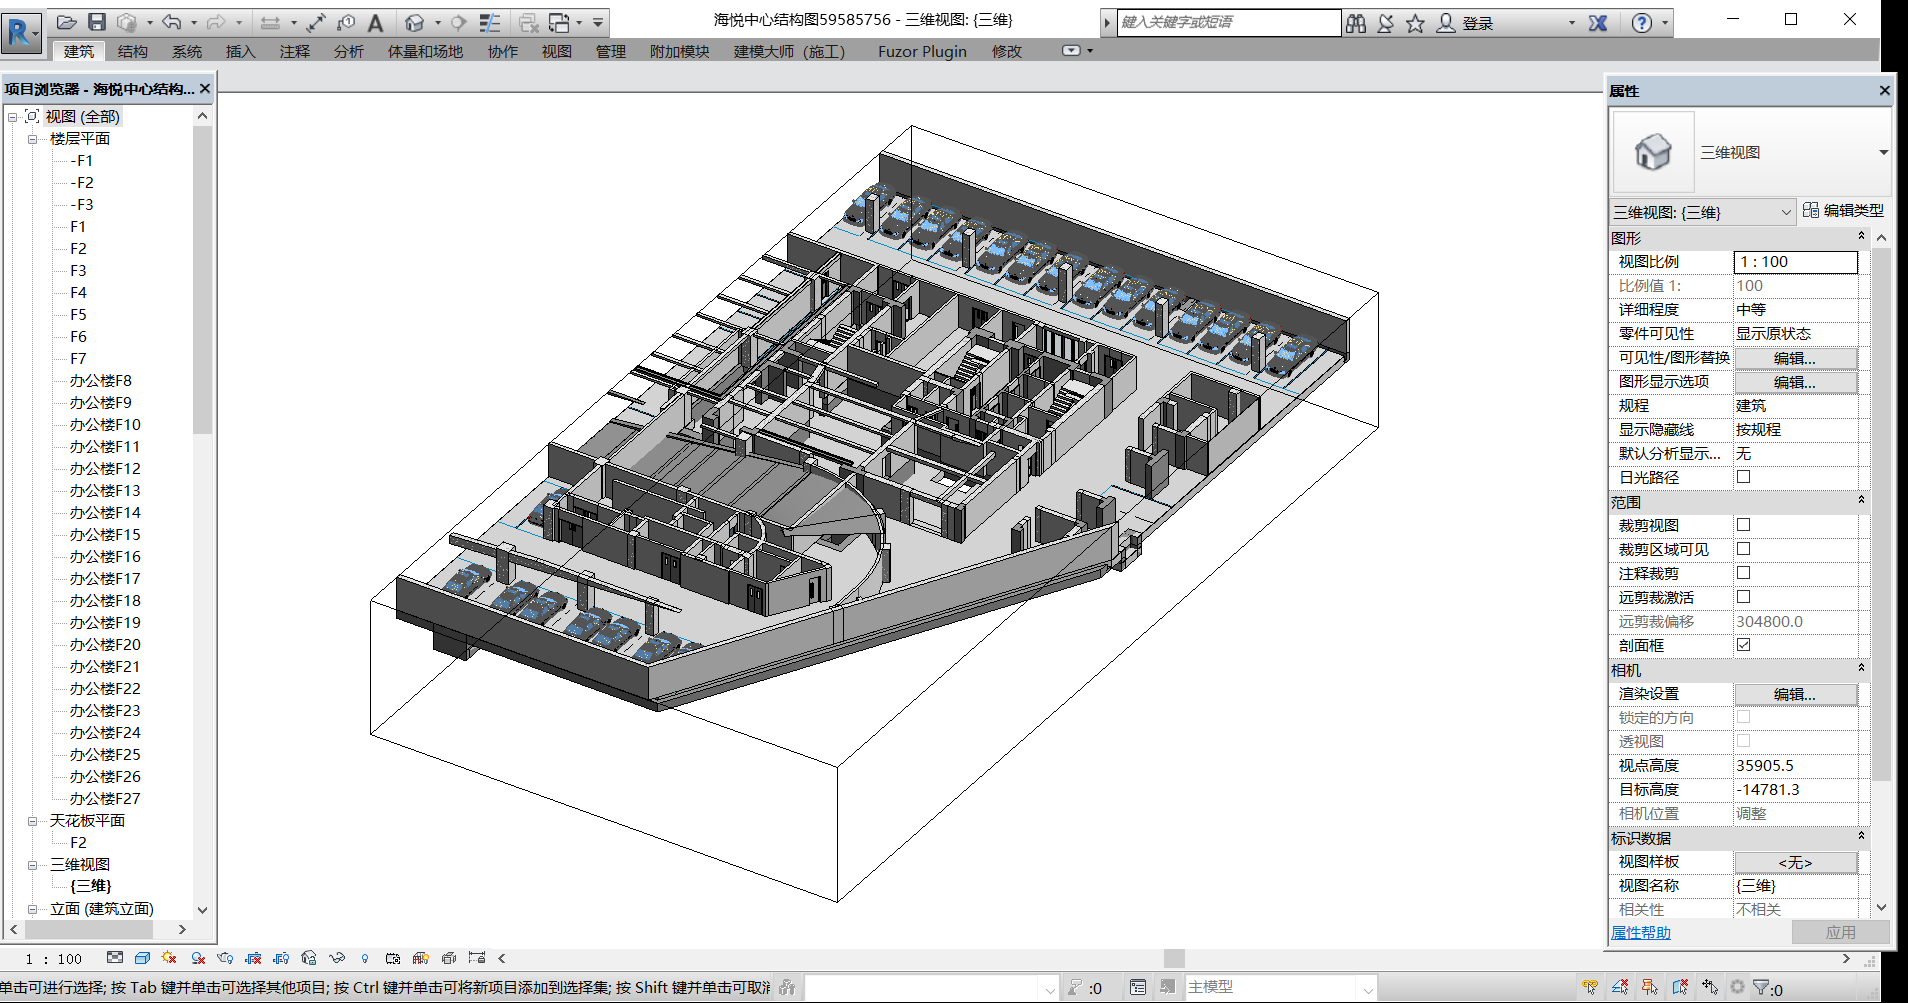The height and width of the screenshot is (1003, 1908).
Task: Collapse the 楼层平面 tree node
Action: (x=32, y=139)
